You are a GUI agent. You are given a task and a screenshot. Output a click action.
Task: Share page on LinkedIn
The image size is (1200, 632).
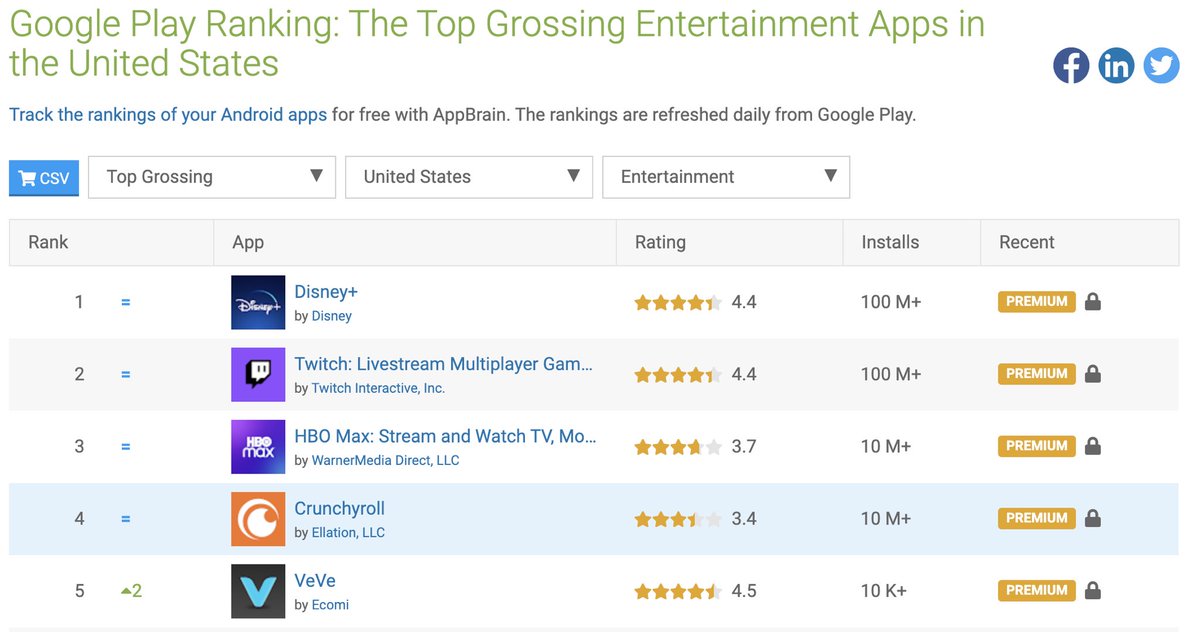click(1116, 66)
